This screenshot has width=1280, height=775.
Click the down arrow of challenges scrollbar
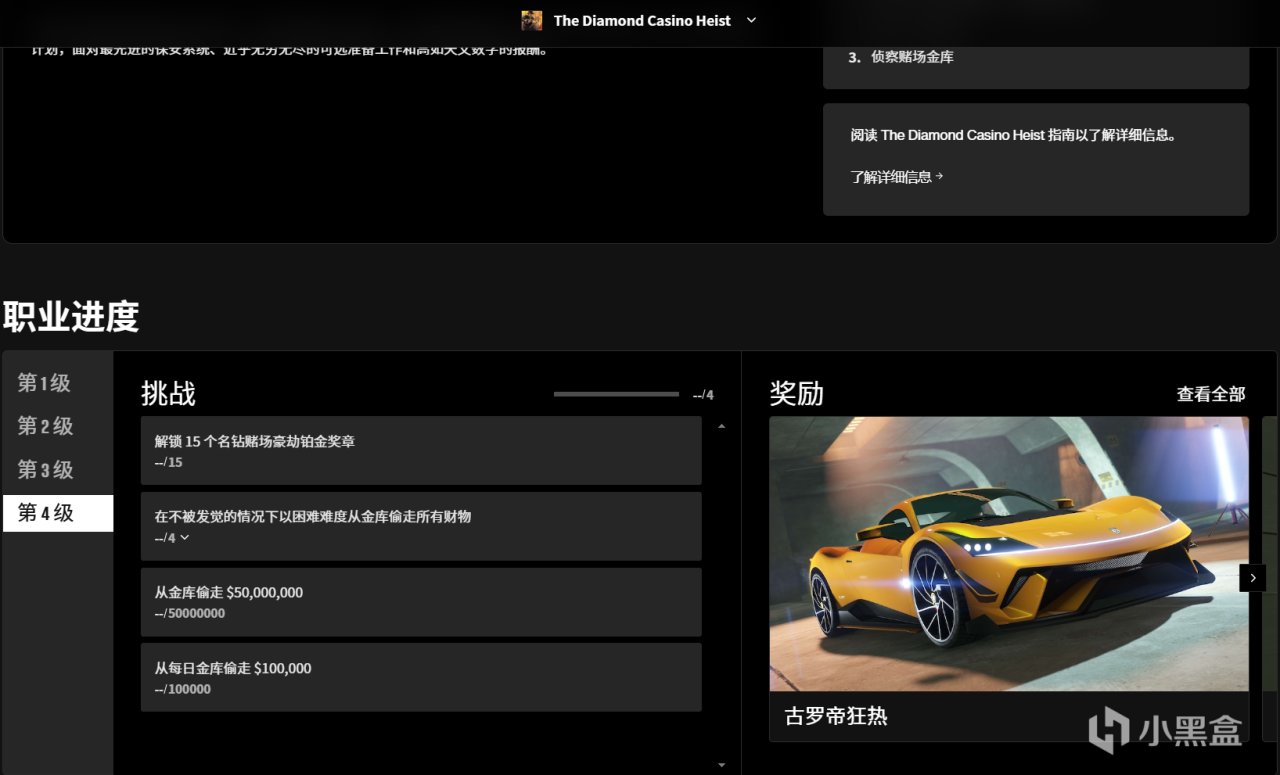(x=722, y=765)
